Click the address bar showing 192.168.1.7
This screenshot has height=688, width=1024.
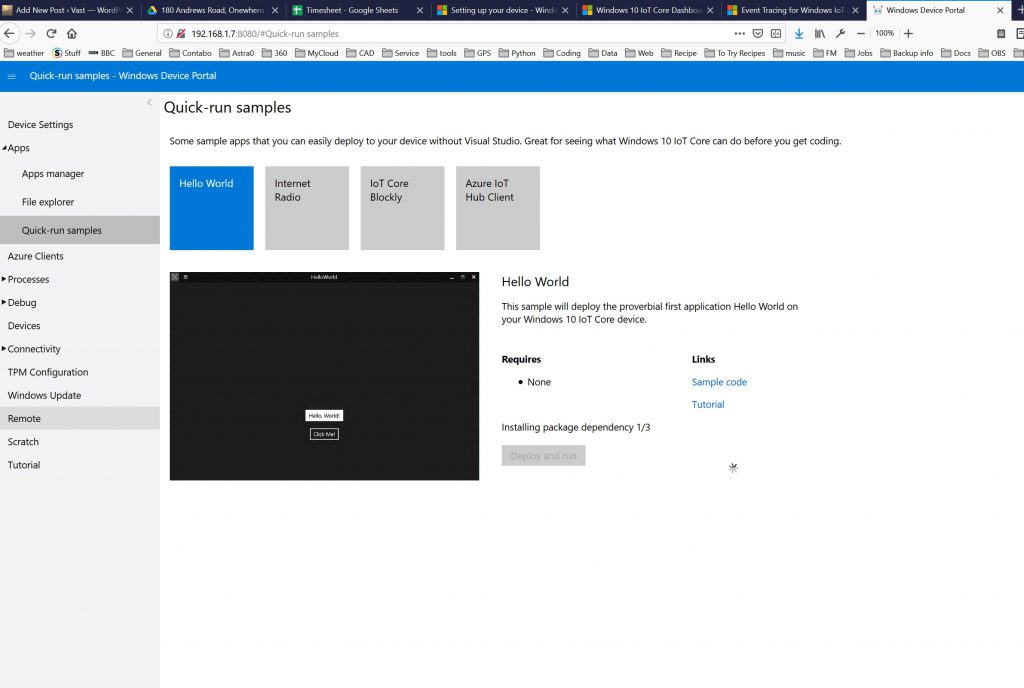[450, 33]
